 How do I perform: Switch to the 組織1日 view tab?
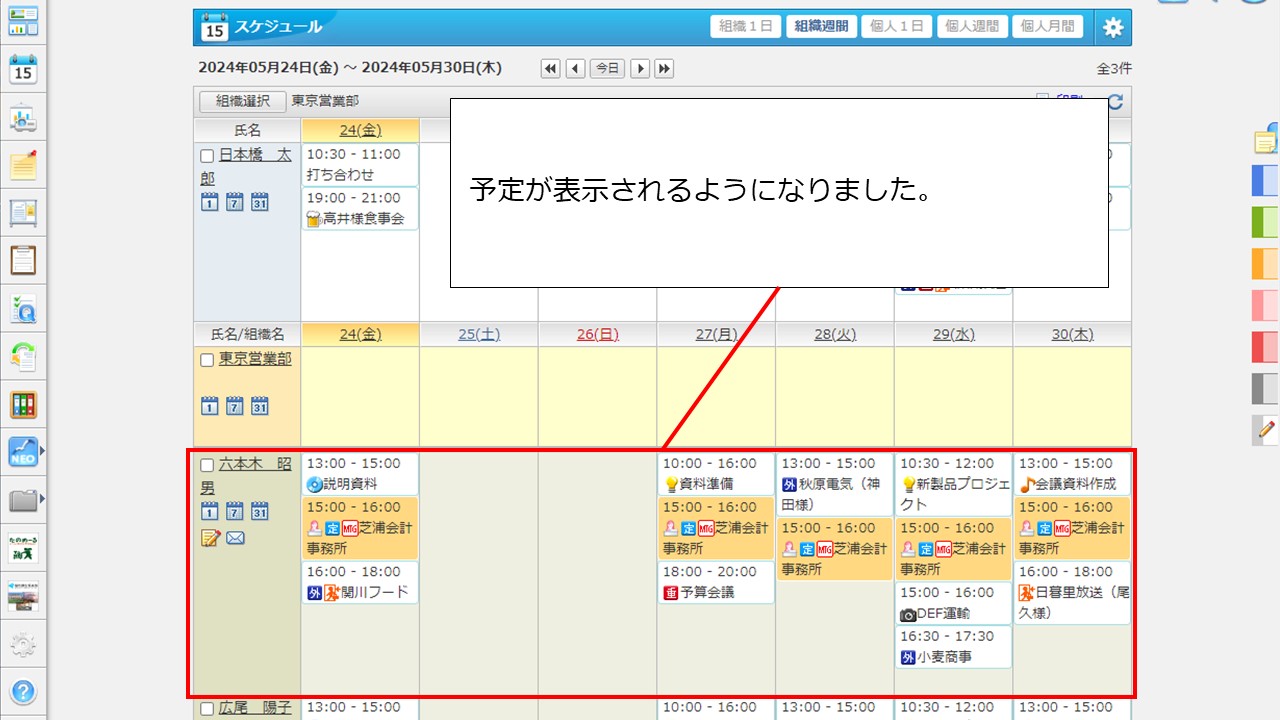click(x=746, y=27)
